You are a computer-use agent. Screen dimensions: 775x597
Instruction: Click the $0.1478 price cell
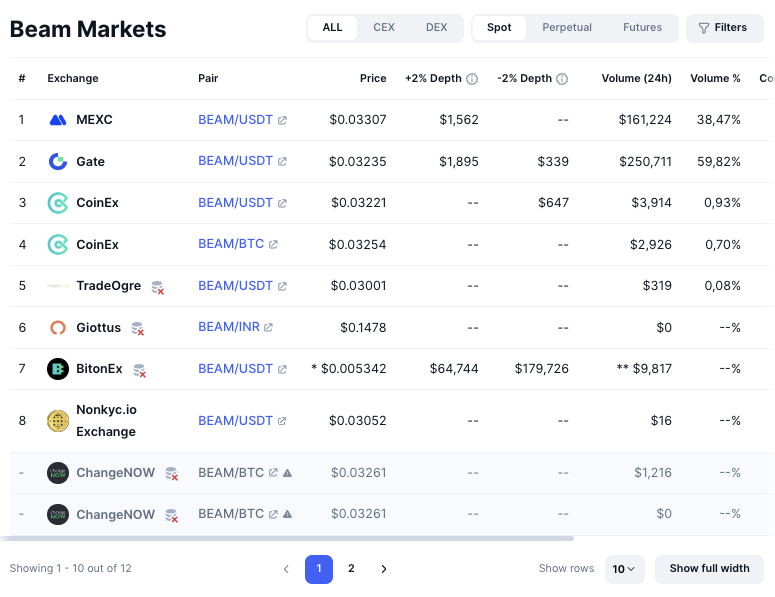click(363, 328)
